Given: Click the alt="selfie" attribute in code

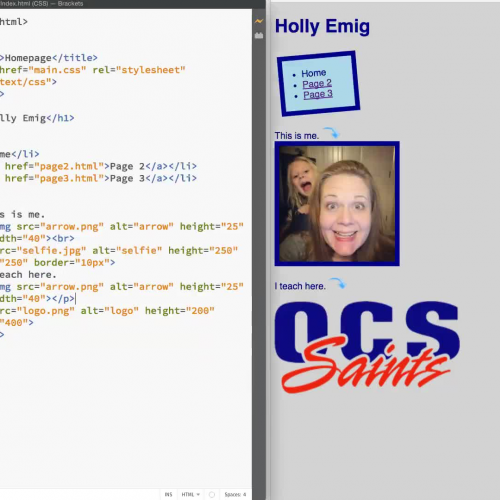Looking at the screenshot, I should (127, 250).
